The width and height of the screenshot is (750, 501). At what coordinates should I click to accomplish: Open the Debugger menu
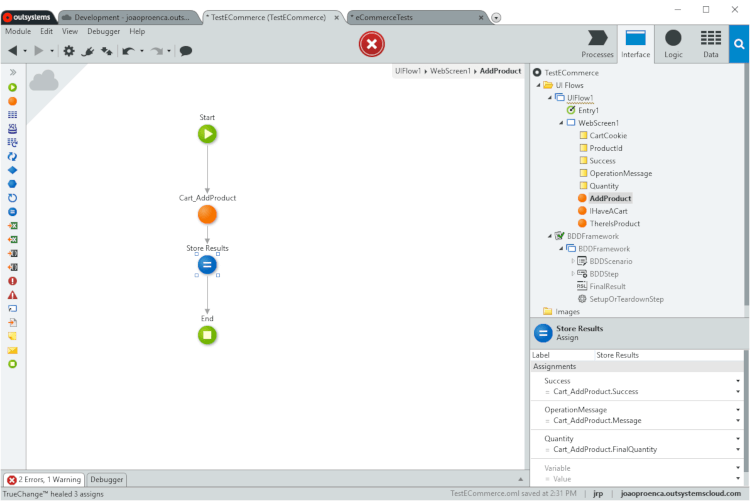(x=103, y=31)
